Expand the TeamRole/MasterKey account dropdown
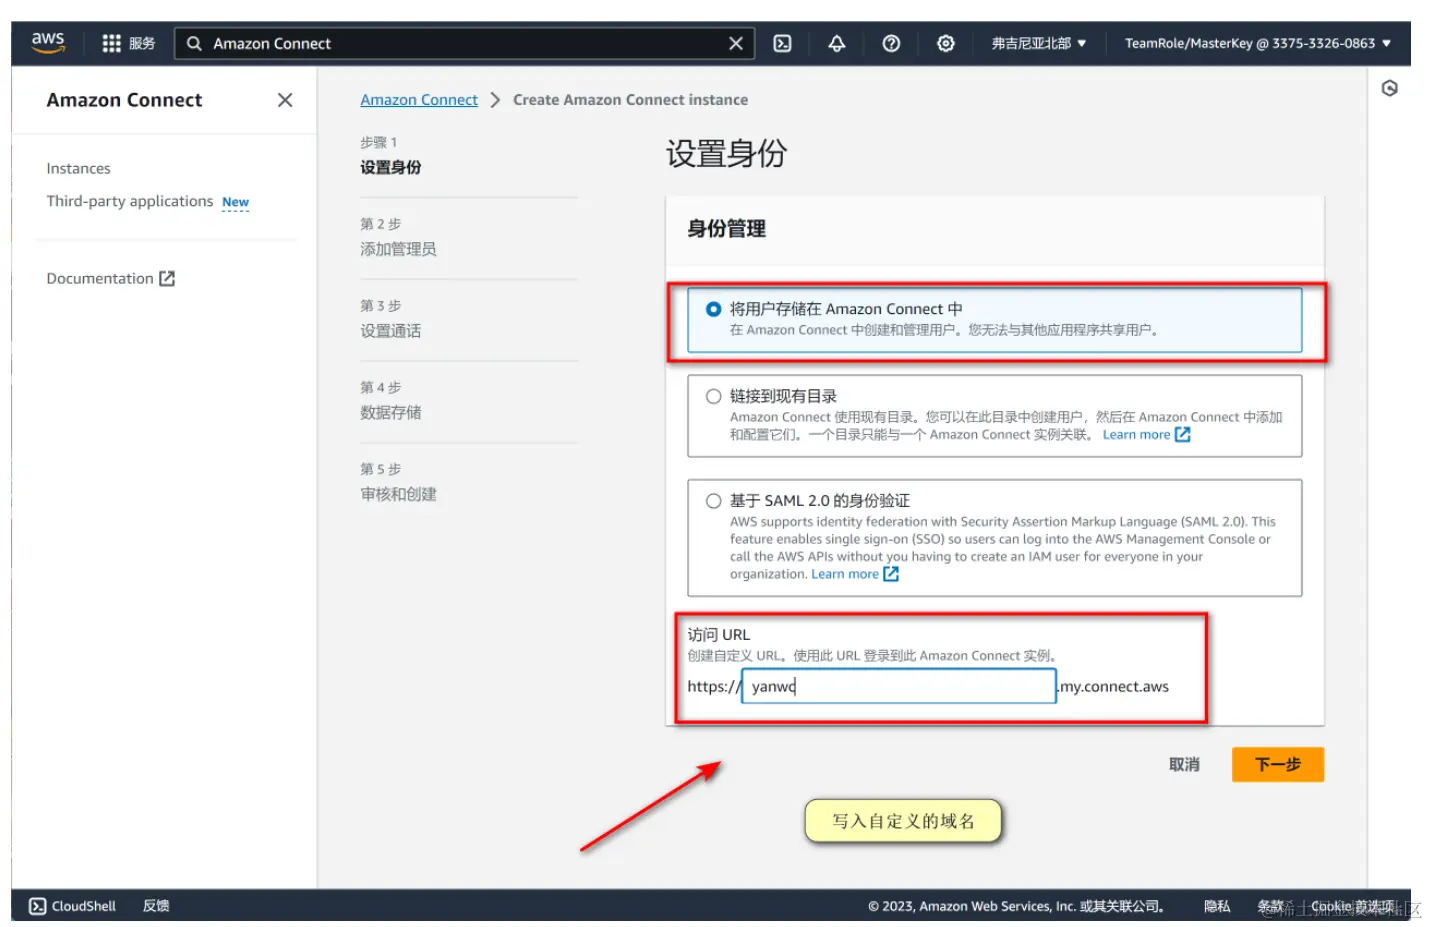 pyautogui.click(x=1258, y=43)
